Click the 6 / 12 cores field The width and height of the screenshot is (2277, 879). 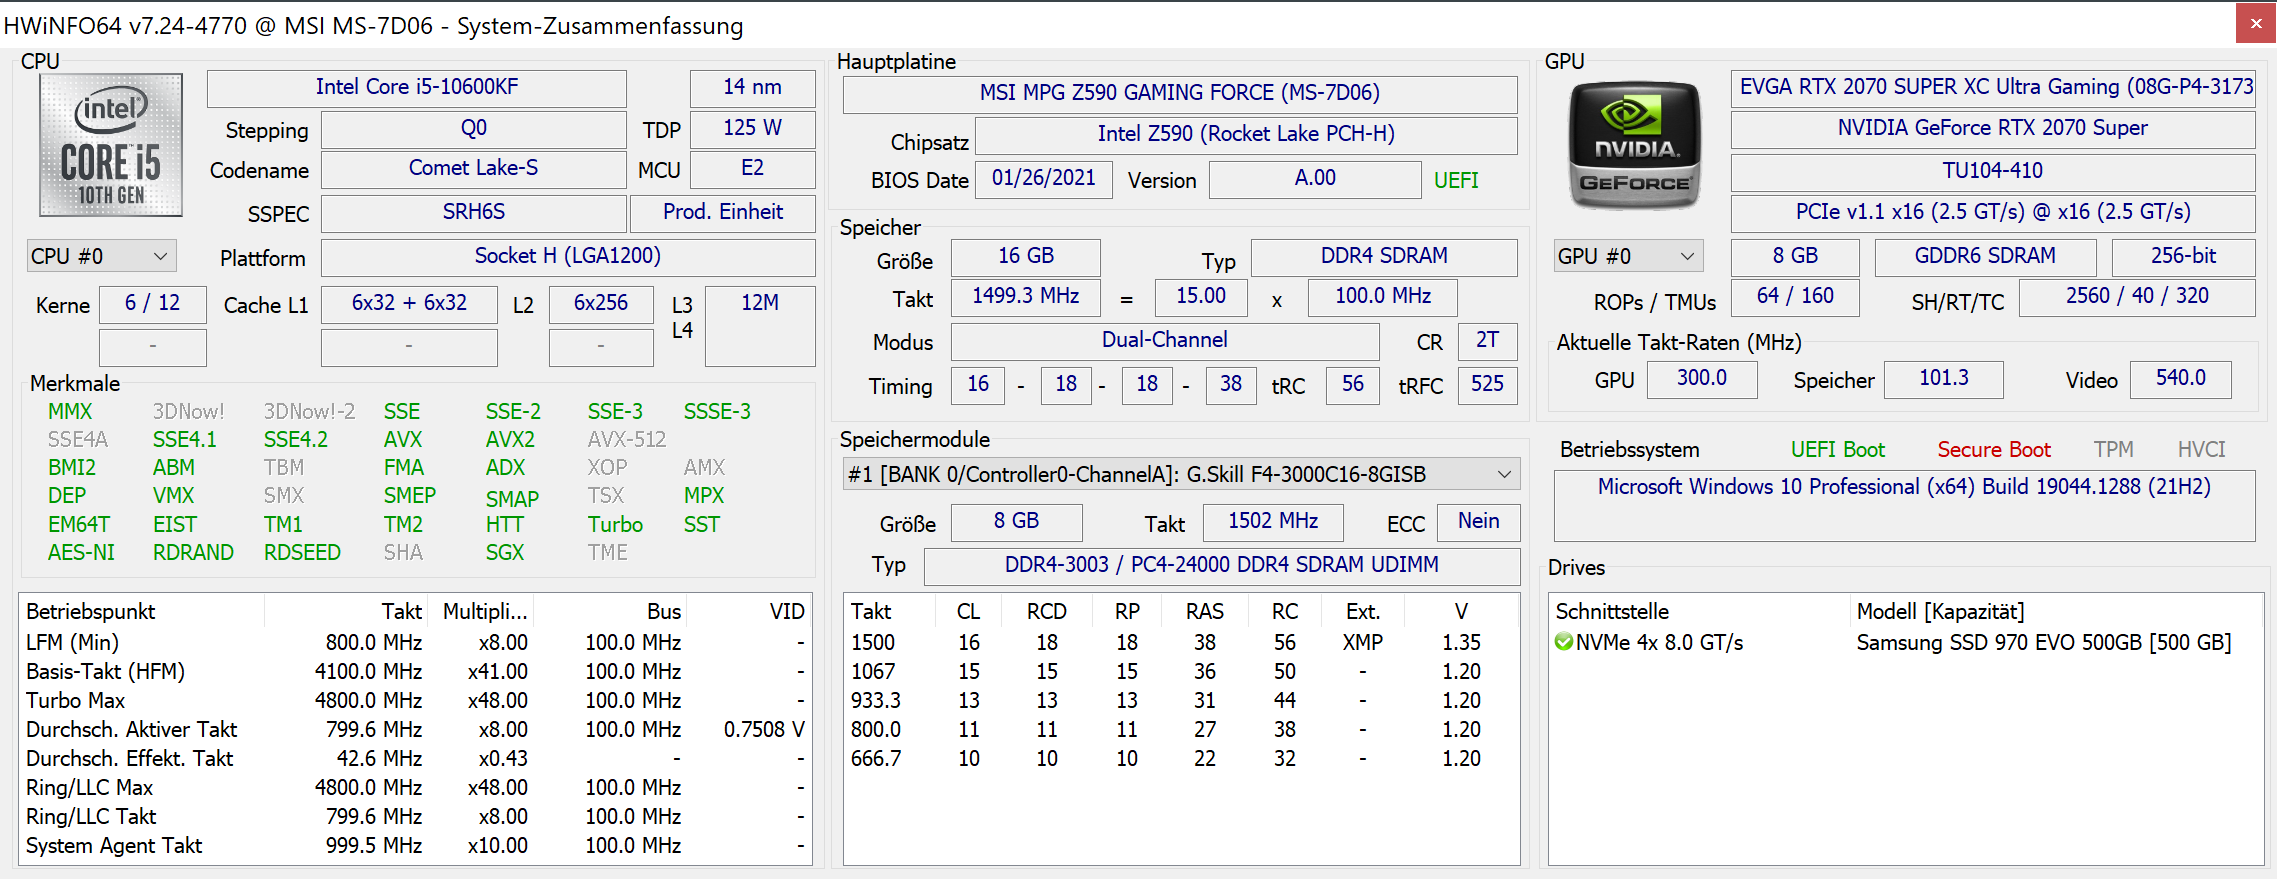point(153,303)
